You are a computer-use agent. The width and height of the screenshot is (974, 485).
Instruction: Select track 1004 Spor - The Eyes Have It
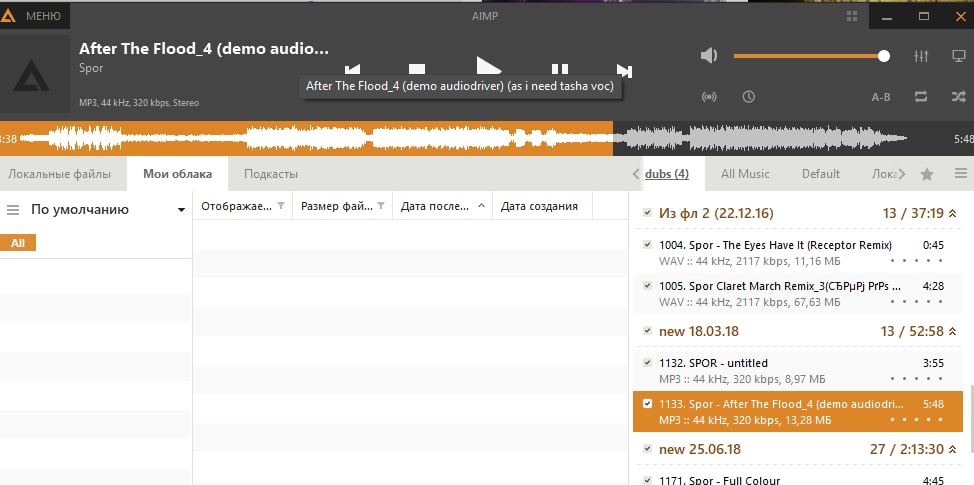[x=798, y=253]
